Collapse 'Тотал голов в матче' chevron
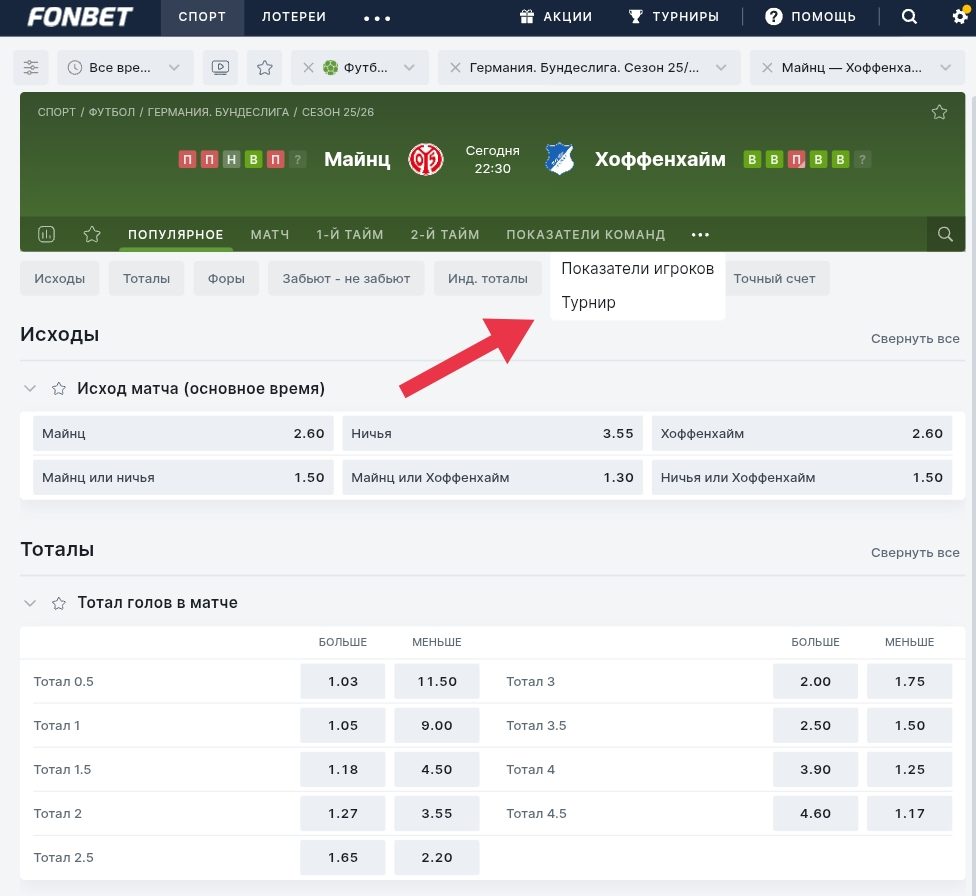 30,604
